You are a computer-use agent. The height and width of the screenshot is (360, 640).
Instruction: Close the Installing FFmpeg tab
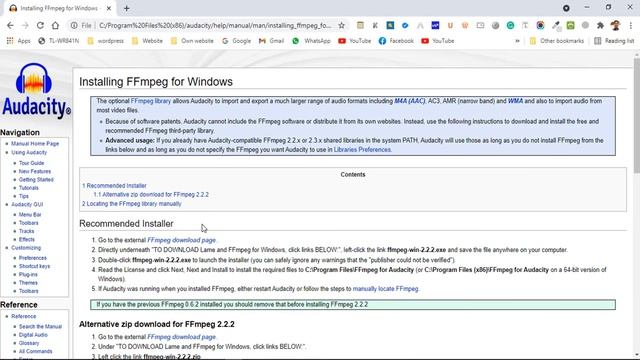coord(109,8)
